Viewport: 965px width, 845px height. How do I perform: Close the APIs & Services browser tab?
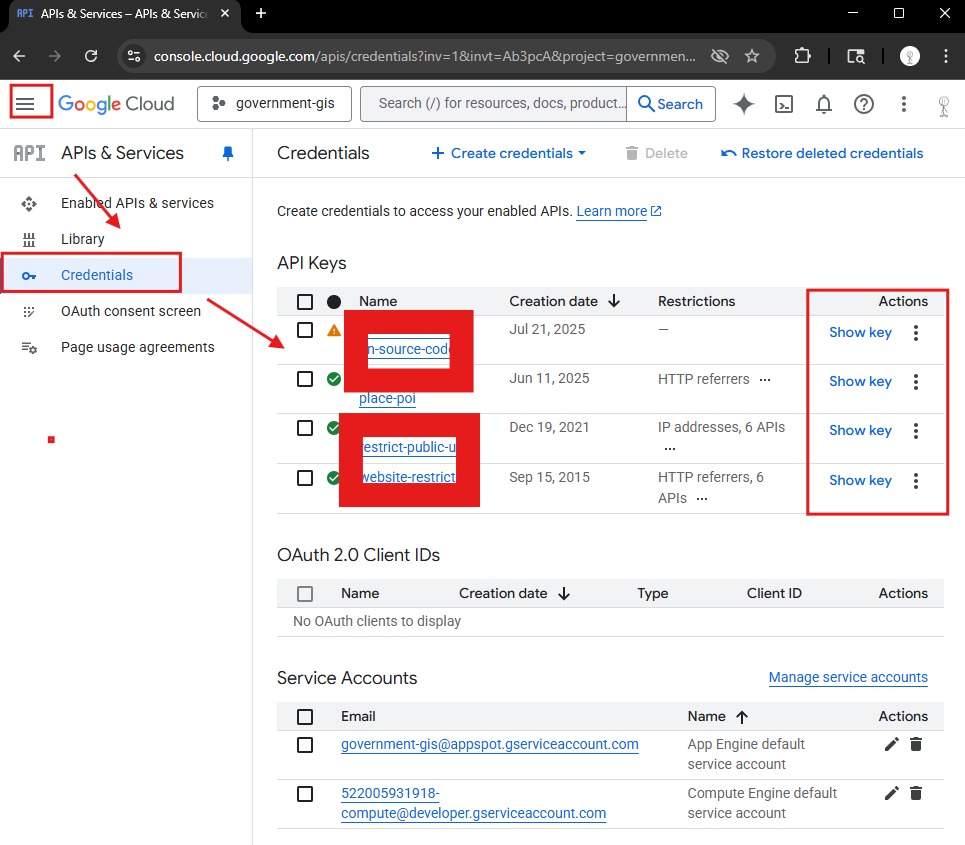(225, 13)
